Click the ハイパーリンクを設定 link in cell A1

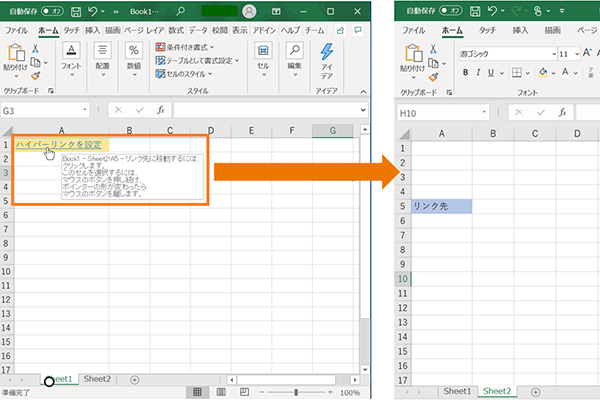coord(58,145)
